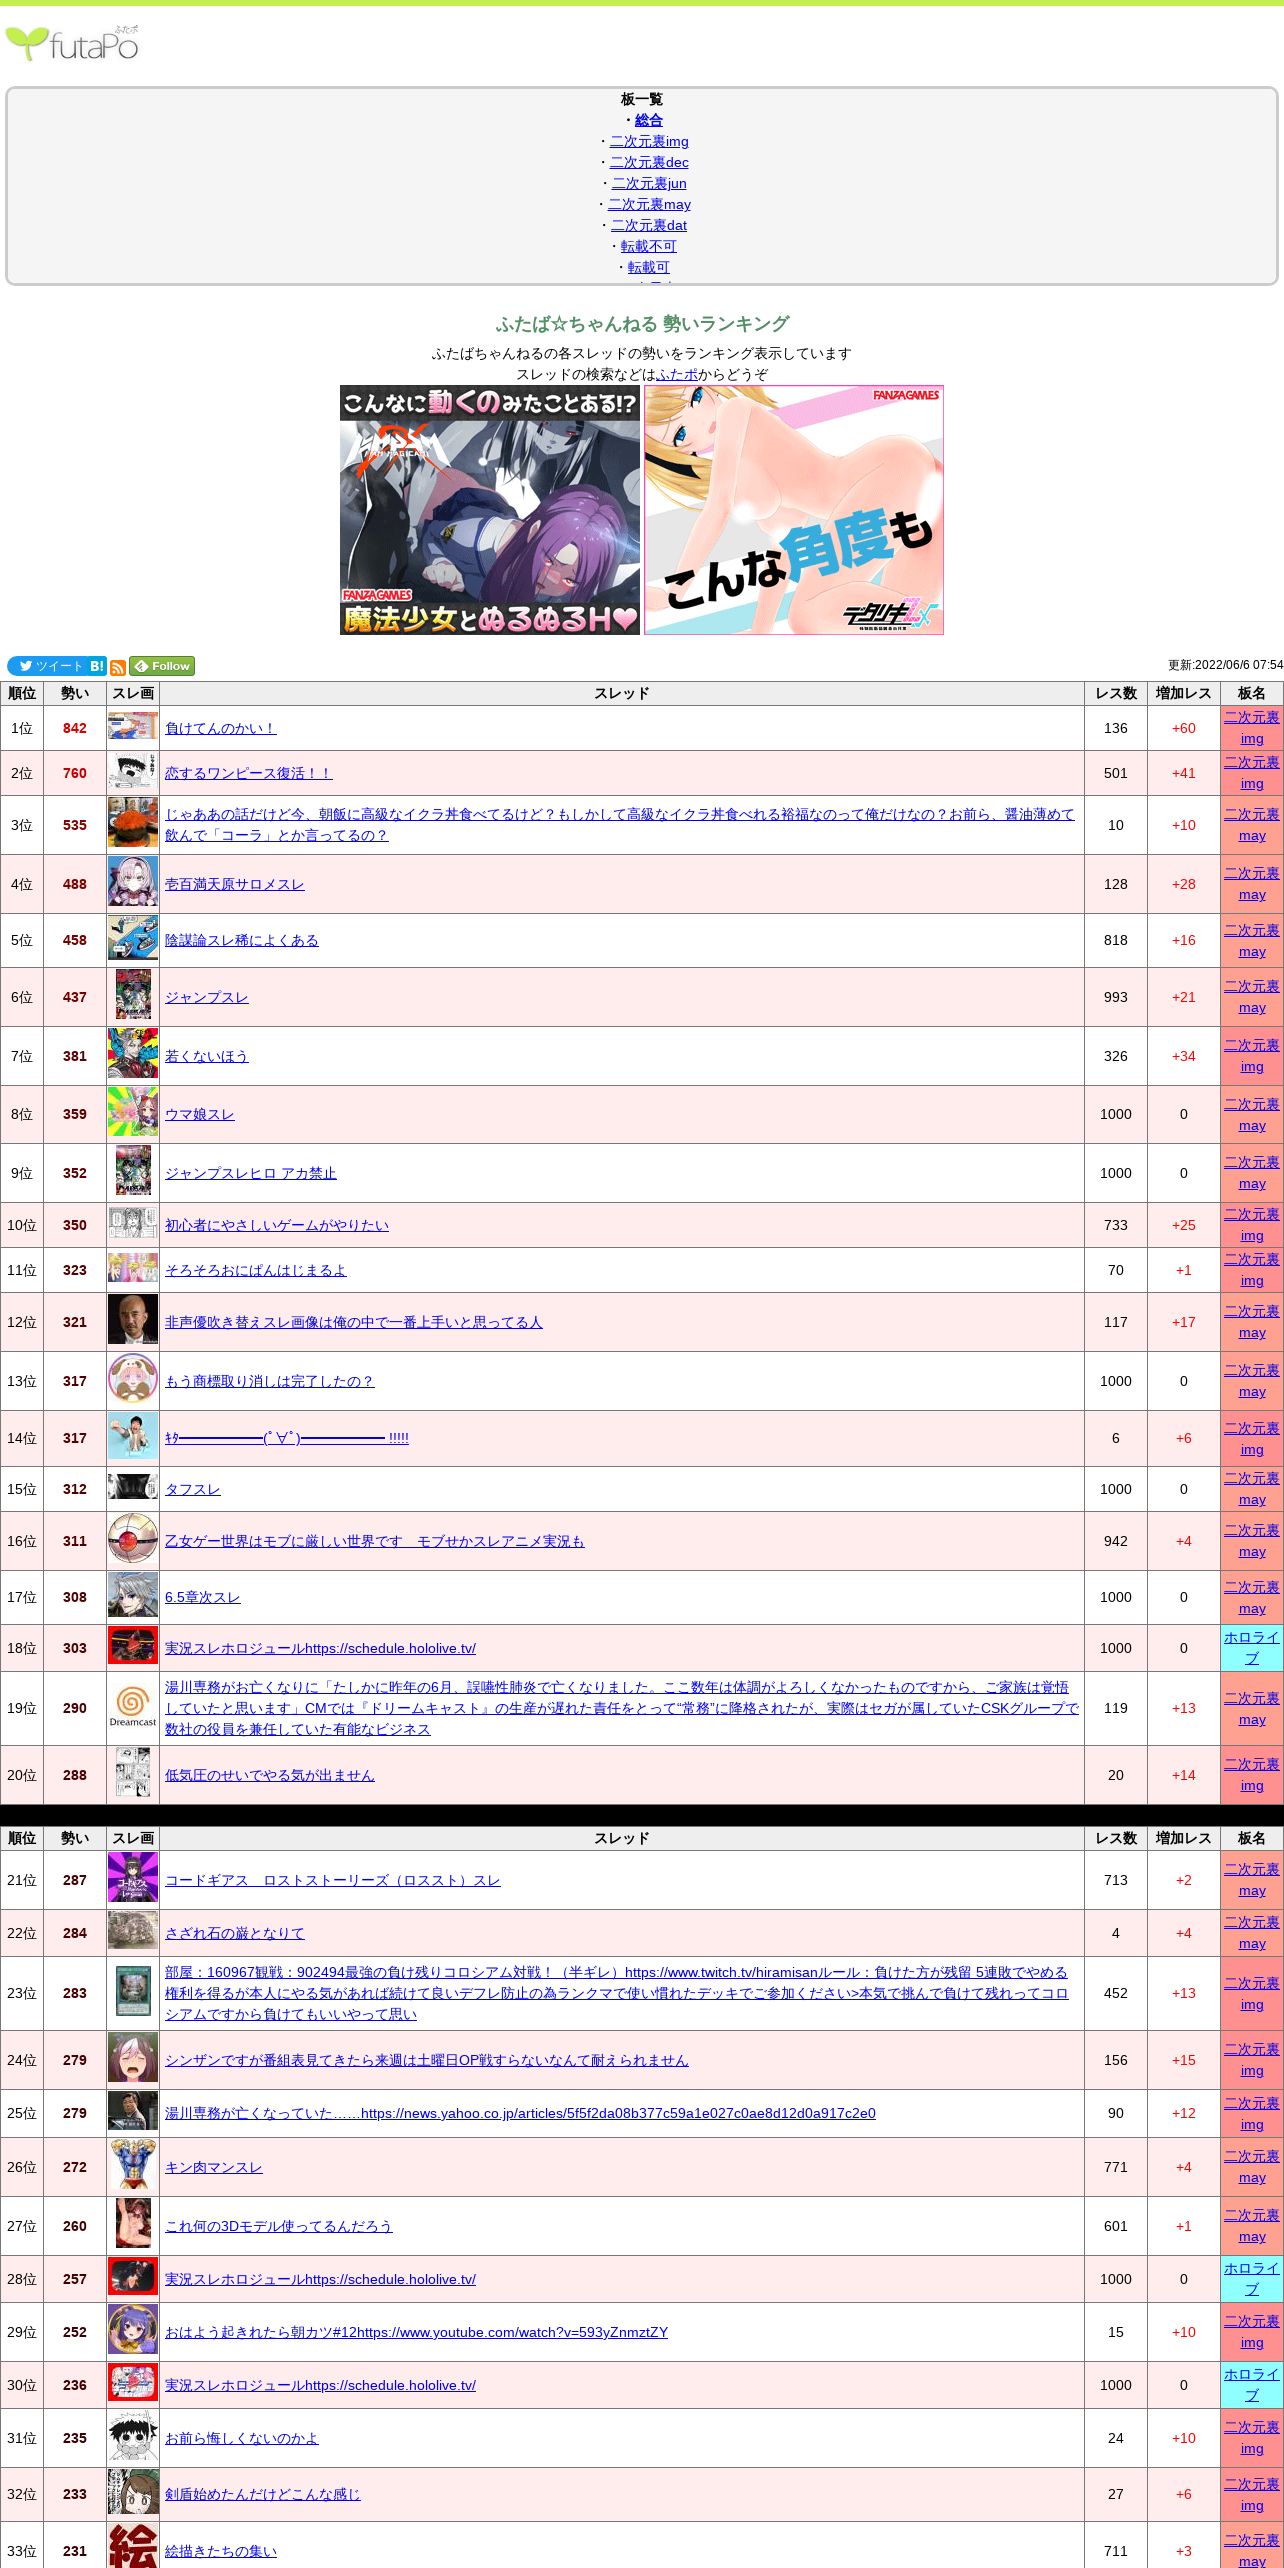Click the 勢い value 842 in the 1位 row
Screen dimensions: 1284x2568
pos(75,728)
